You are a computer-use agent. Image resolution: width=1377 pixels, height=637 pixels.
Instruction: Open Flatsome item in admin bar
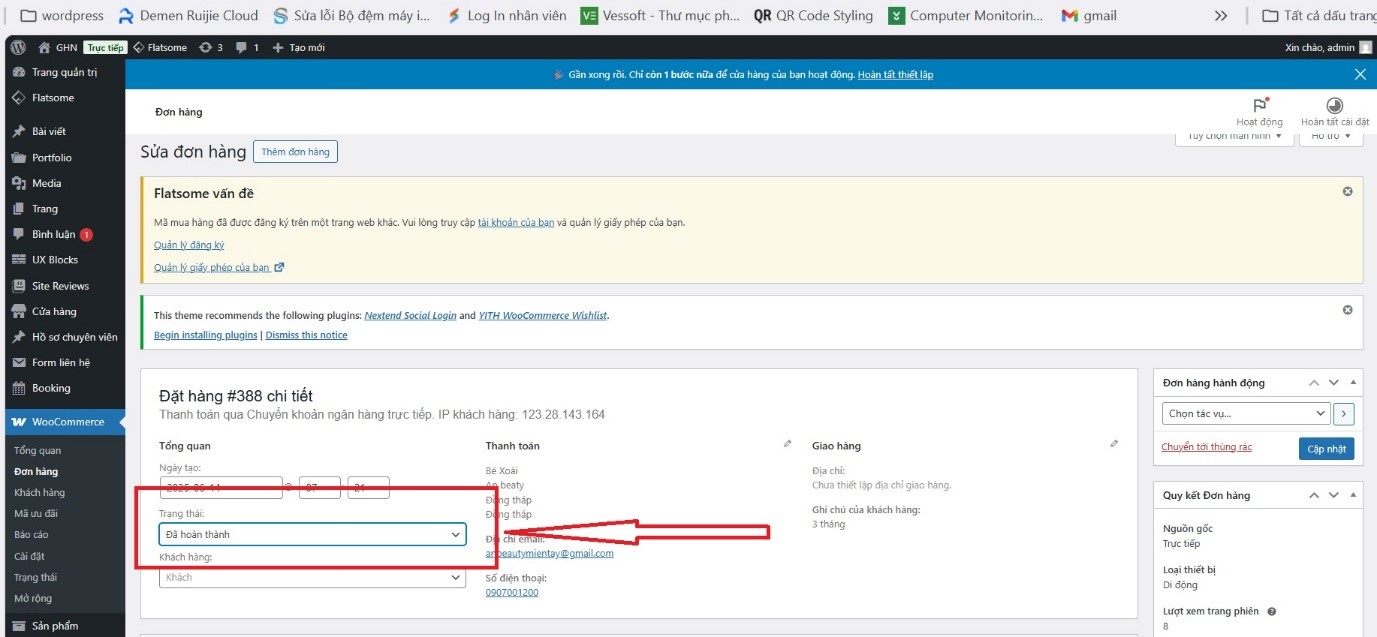[x=160, y=47]
